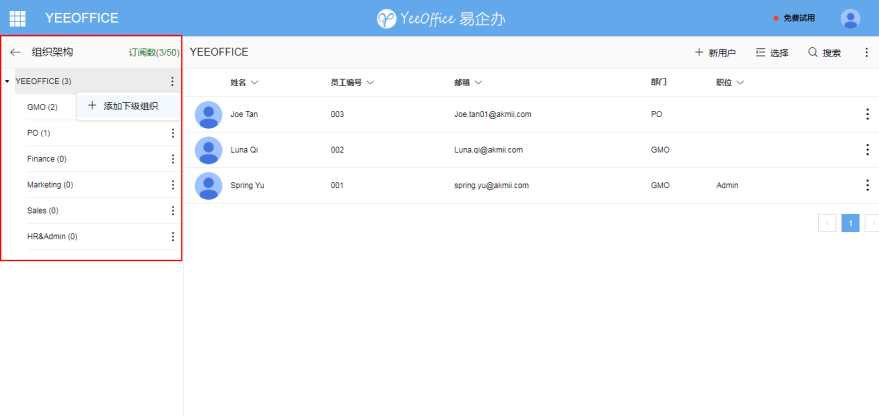Click employee number 003

pyautogui.click(x=337, y=114)
